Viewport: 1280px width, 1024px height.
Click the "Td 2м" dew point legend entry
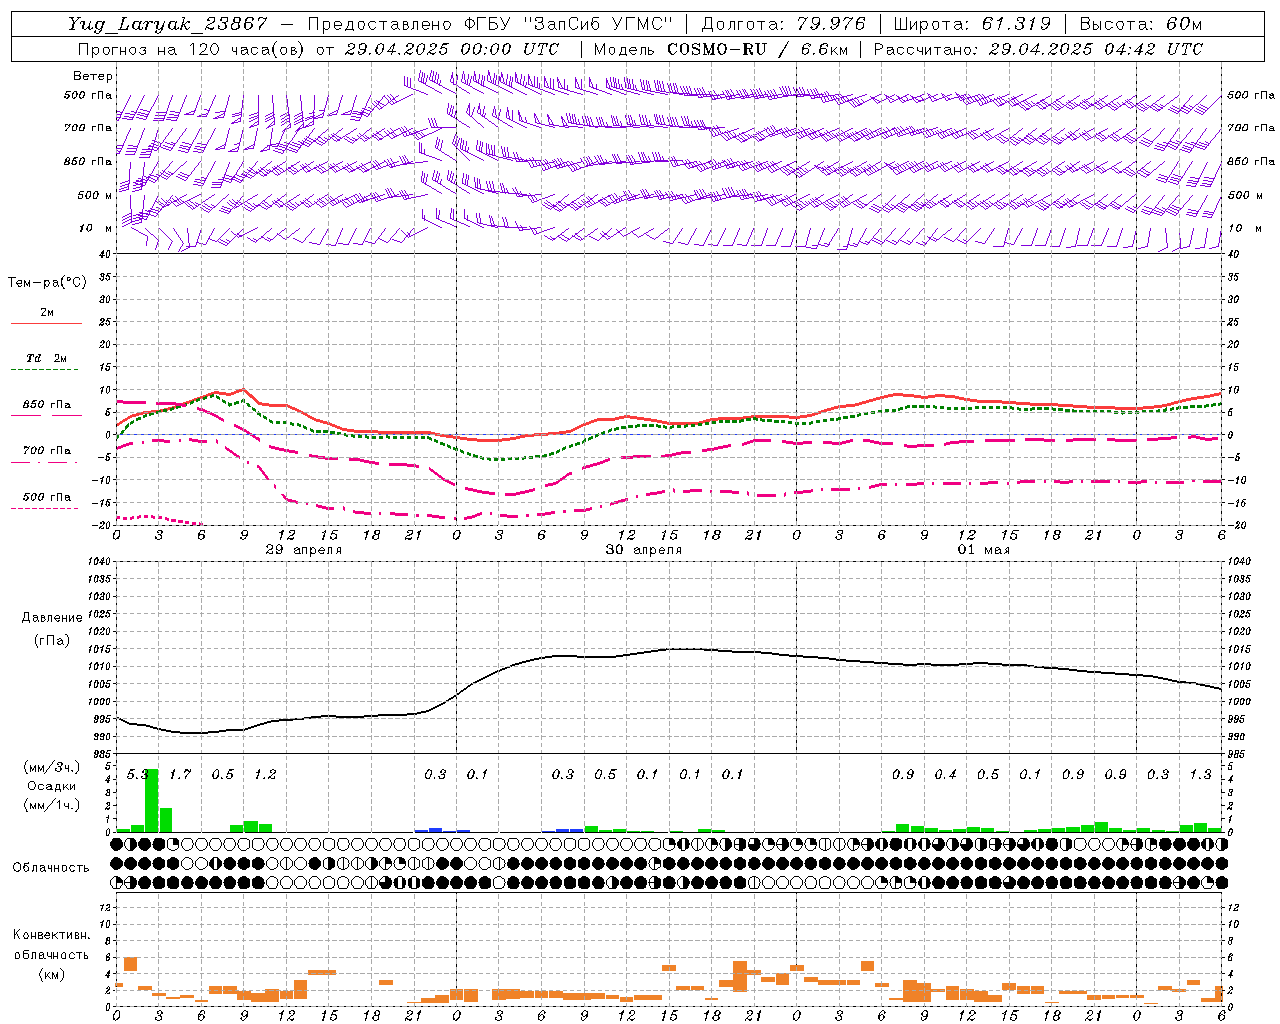tap(47, 358)
